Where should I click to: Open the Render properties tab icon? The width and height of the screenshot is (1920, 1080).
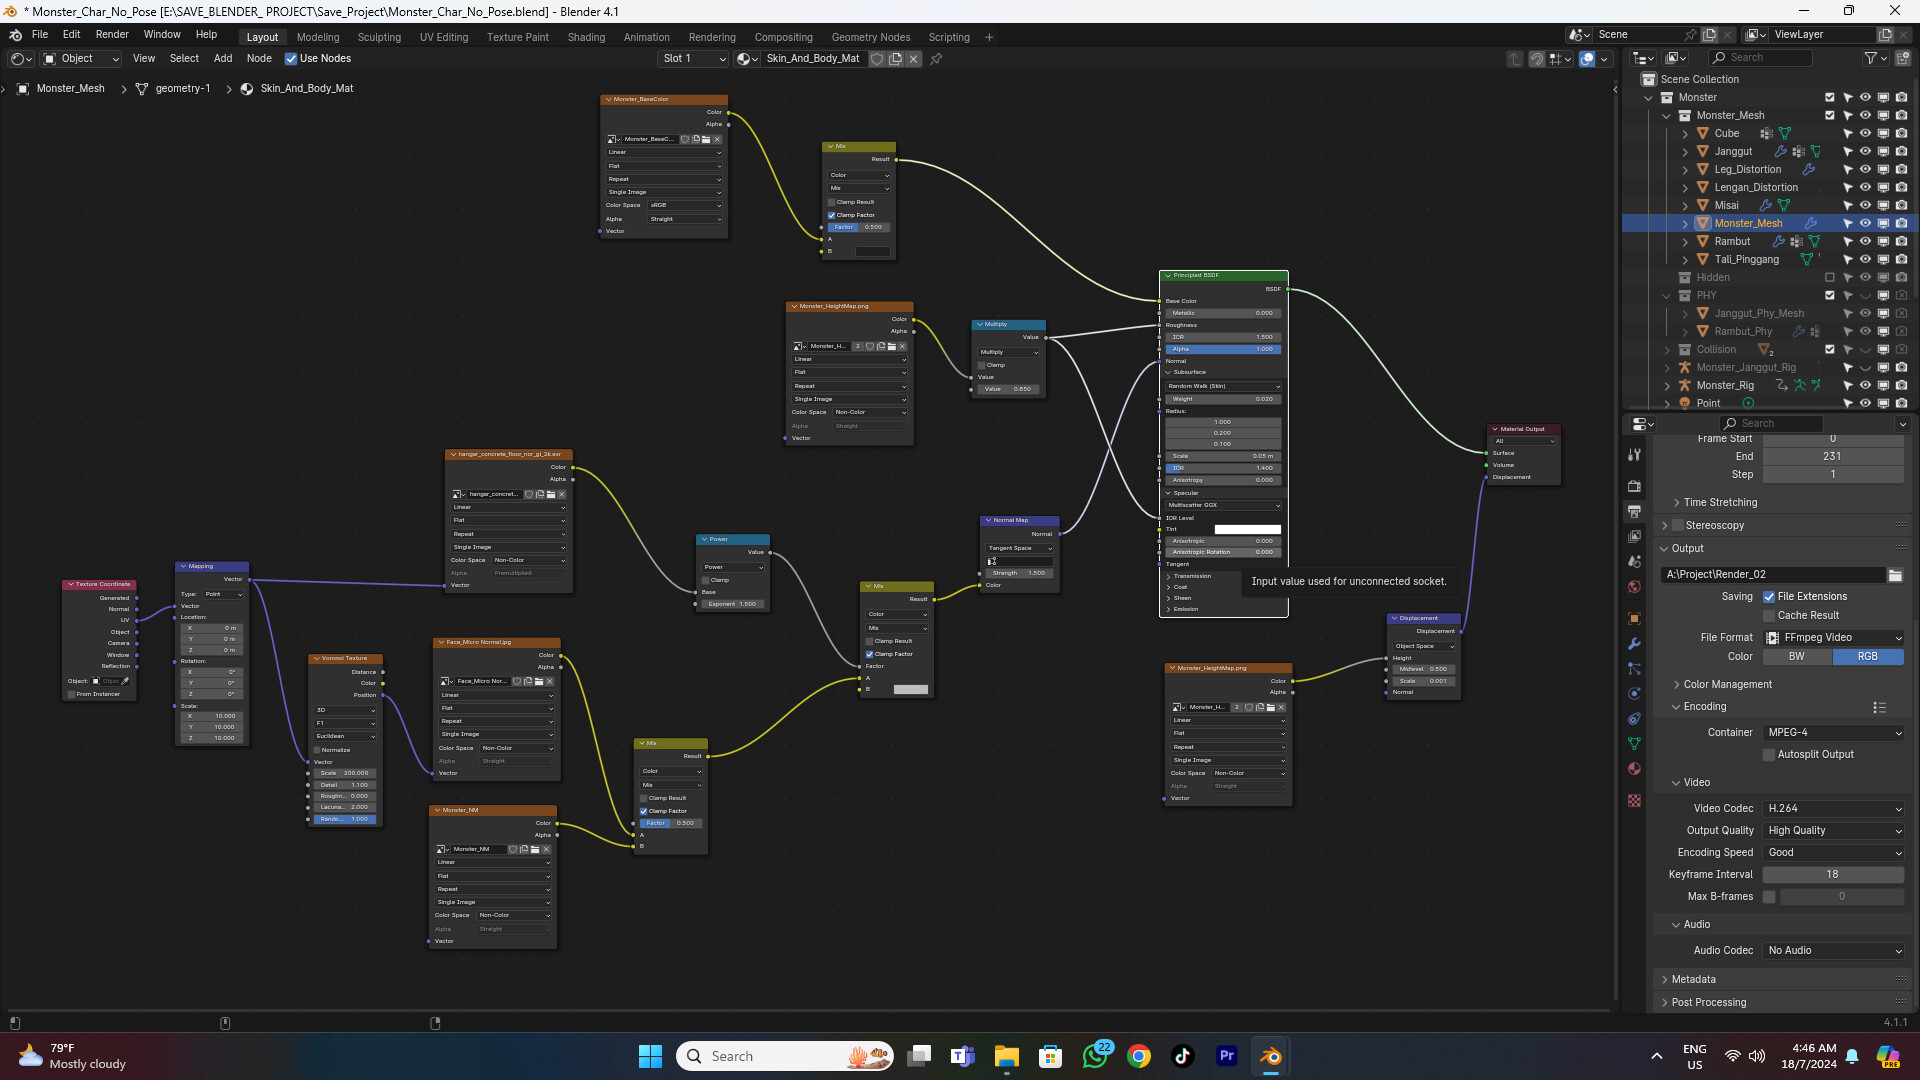click(1634, 486)
